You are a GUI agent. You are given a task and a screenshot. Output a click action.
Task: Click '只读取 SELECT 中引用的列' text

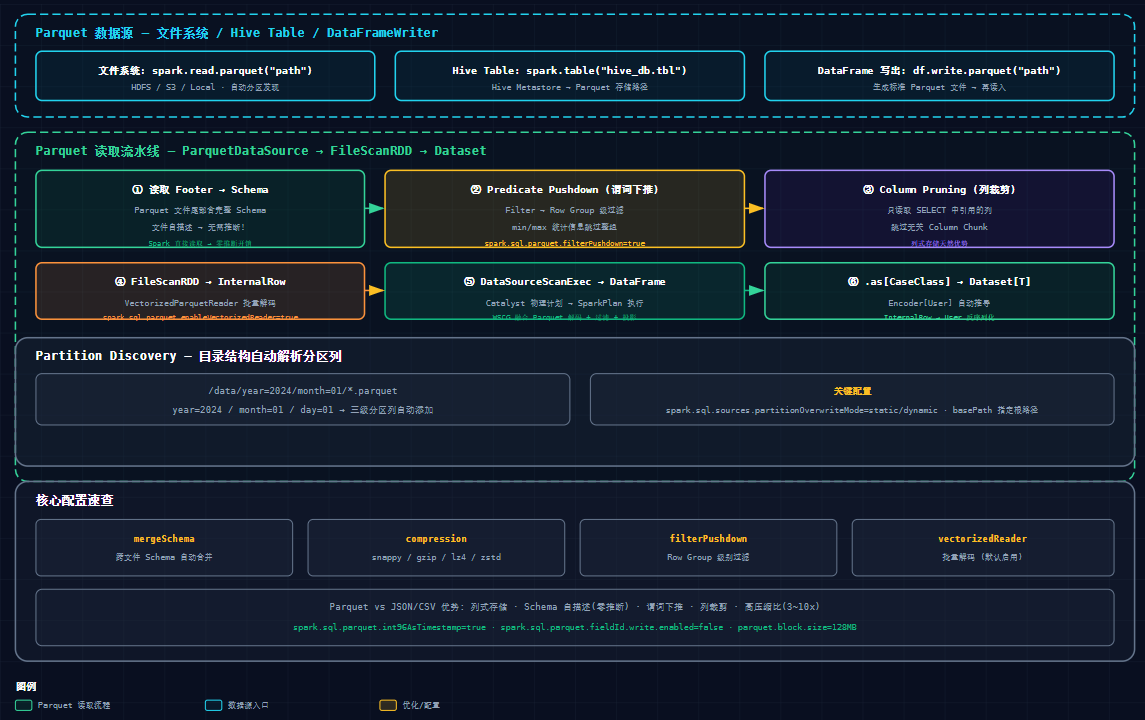tap(939, 210)
